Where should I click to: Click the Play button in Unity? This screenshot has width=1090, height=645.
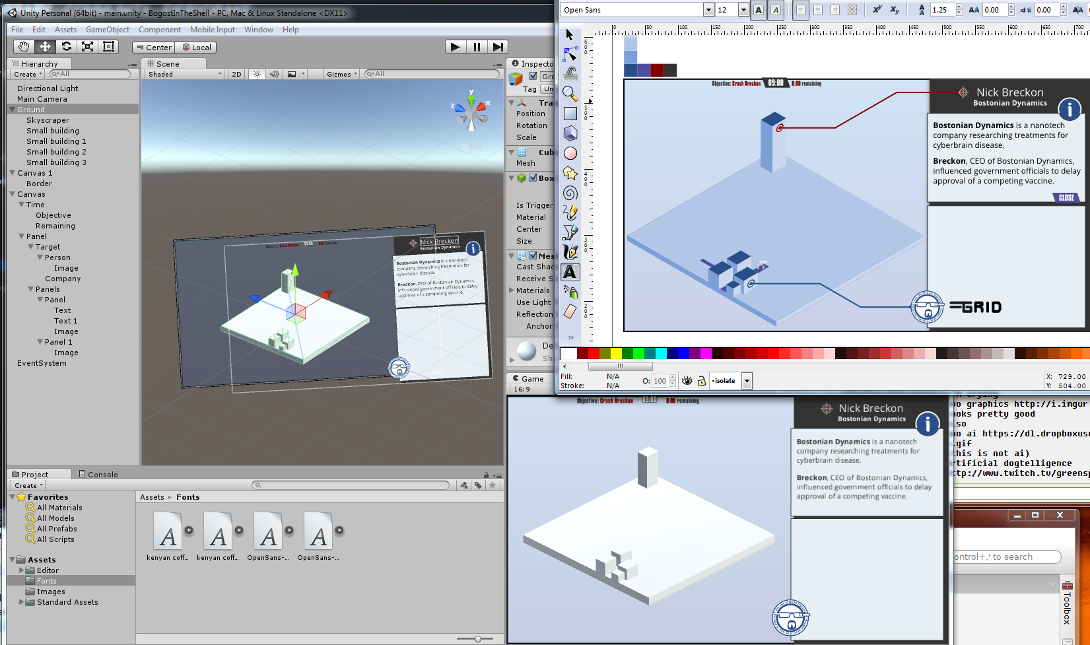coord(455,47)
